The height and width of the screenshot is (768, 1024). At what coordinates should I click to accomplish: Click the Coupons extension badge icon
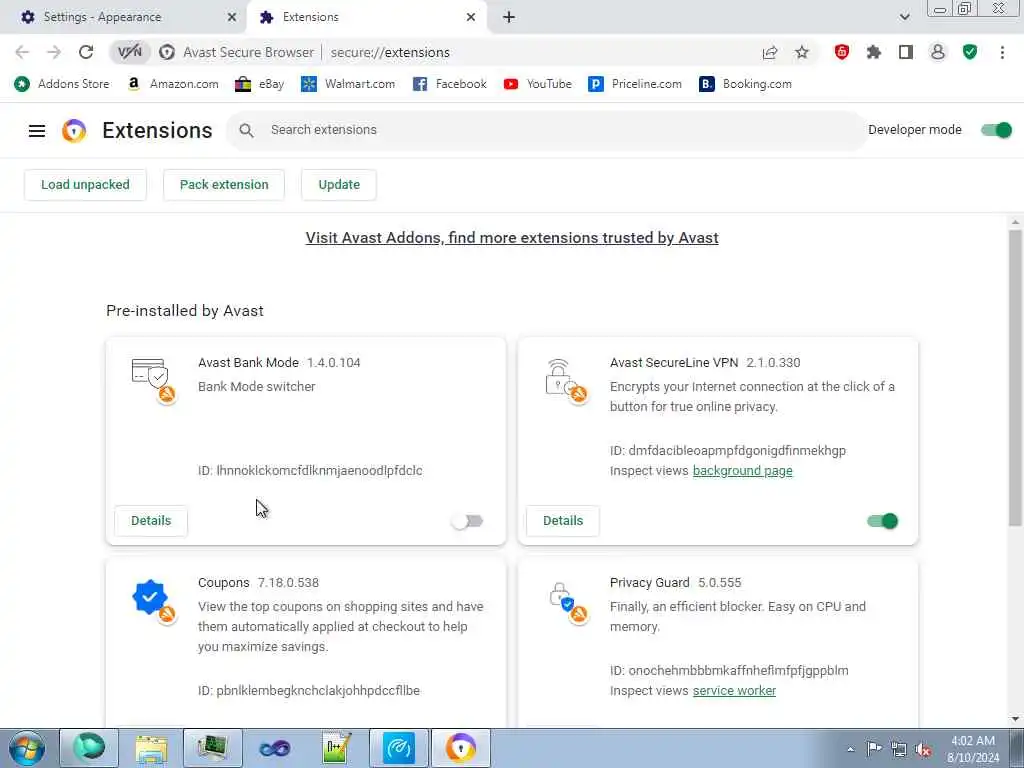(153, 600)
